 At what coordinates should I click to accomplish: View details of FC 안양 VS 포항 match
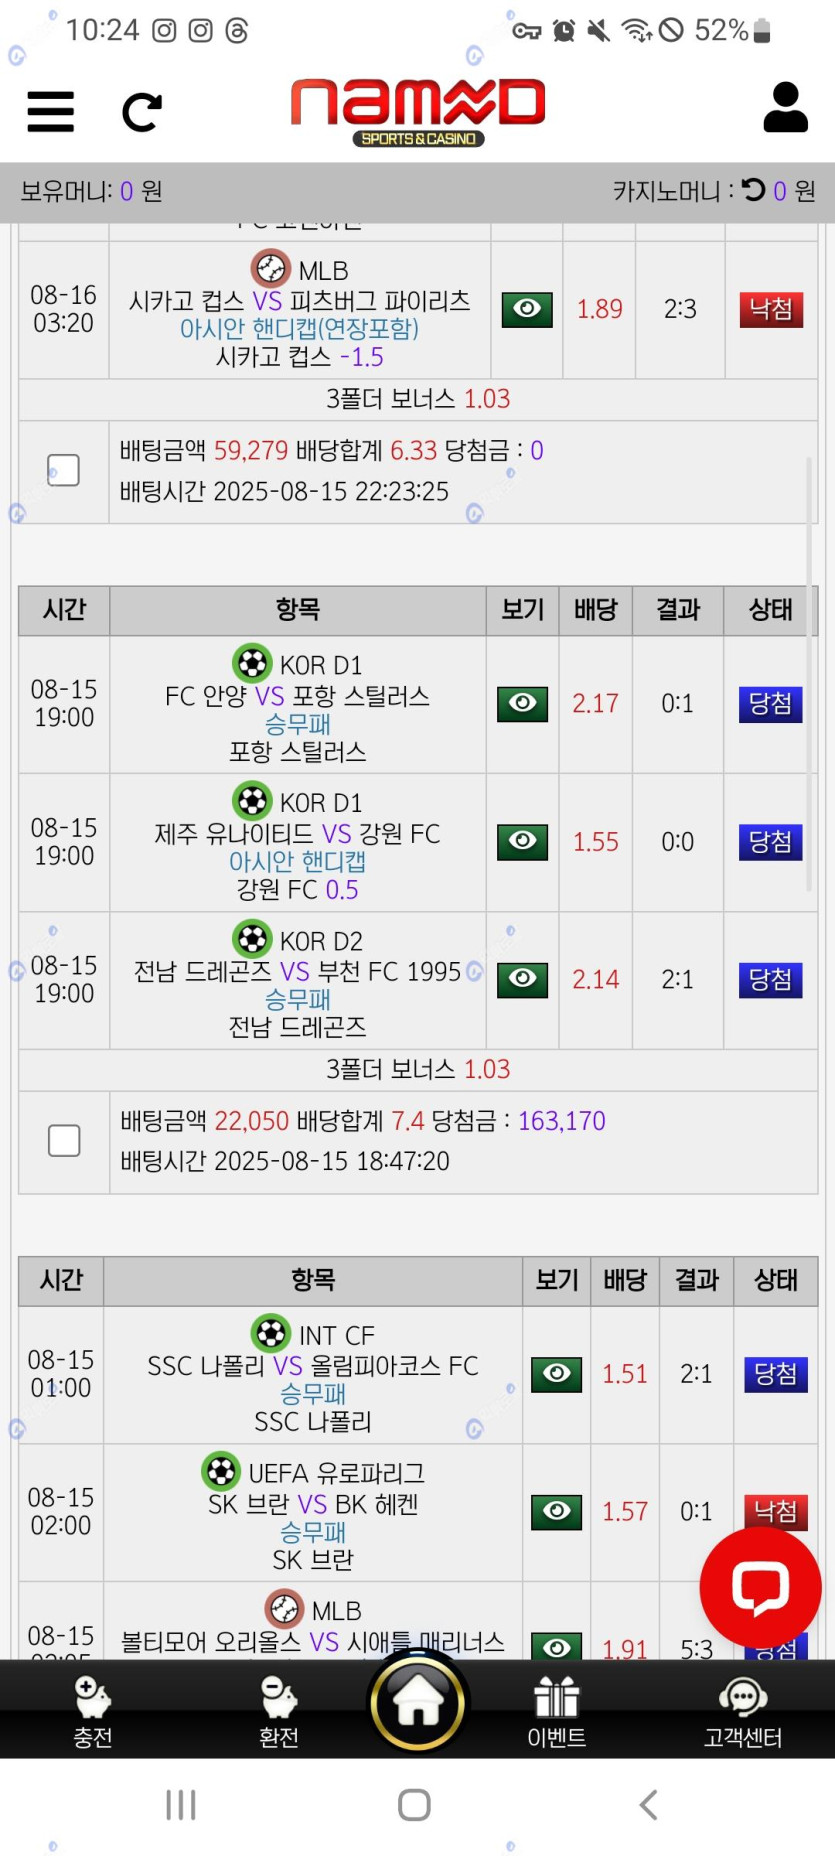click(523, 704)
